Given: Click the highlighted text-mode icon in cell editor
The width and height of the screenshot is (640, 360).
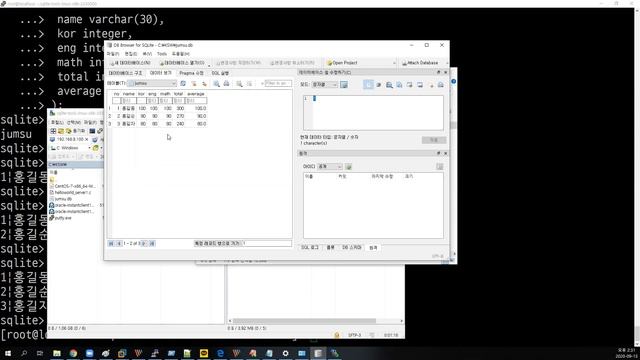Looking at the screenshot, I should click(368, 84).
